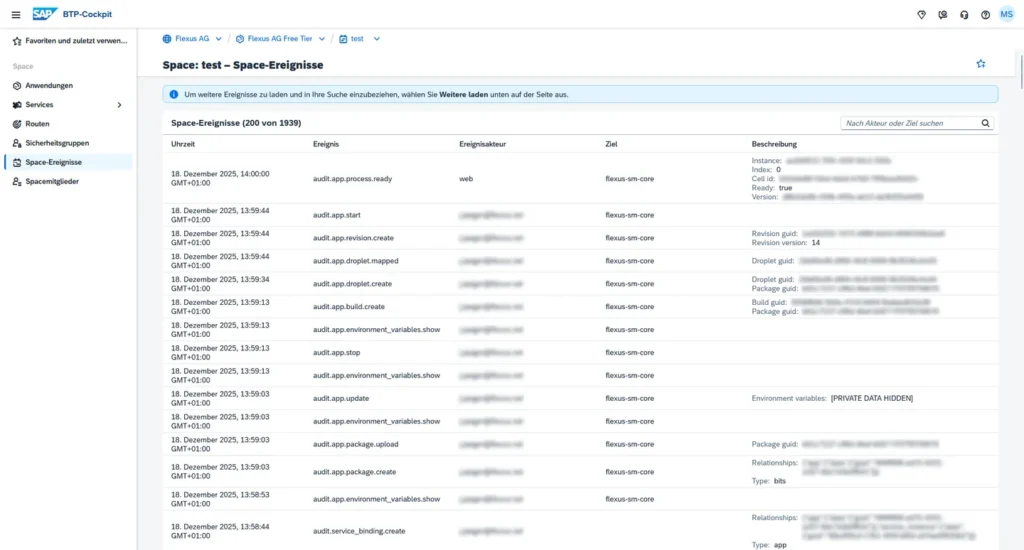Open the MS user avatar menu
This screenshot has height=550, width=1024.
point(1006,14)
